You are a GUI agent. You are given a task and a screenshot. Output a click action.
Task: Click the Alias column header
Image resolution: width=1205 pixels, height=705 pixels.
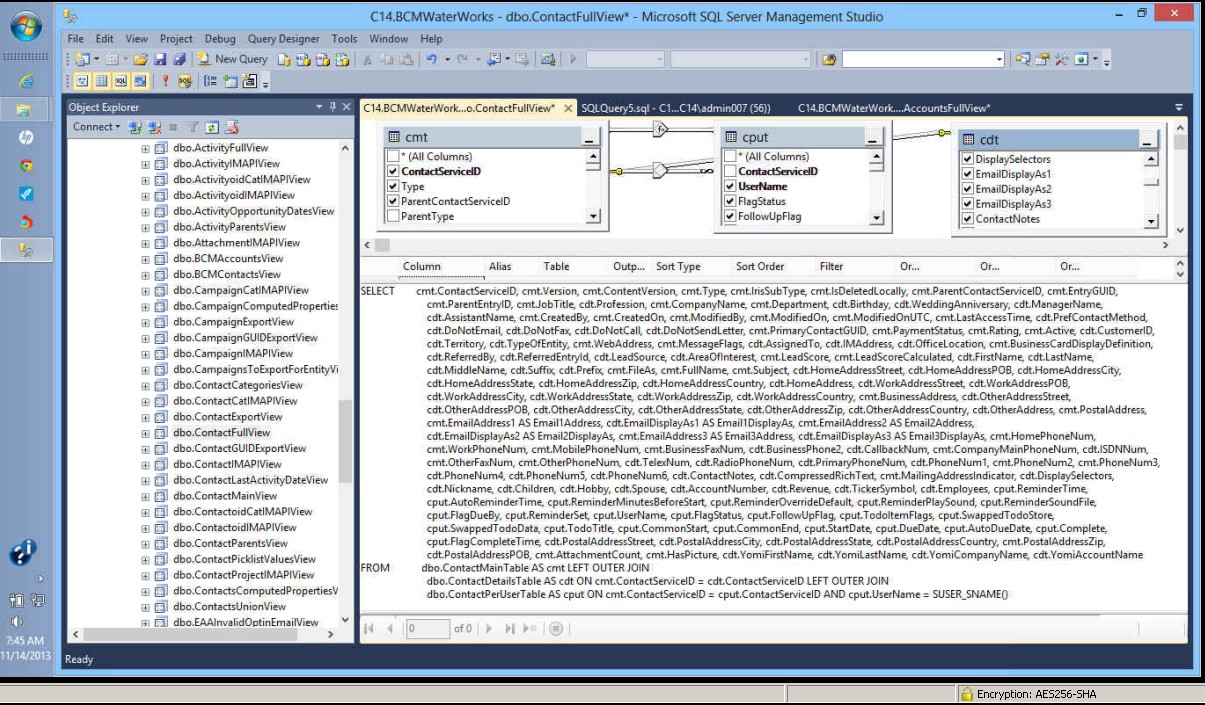tap(500, 267)
